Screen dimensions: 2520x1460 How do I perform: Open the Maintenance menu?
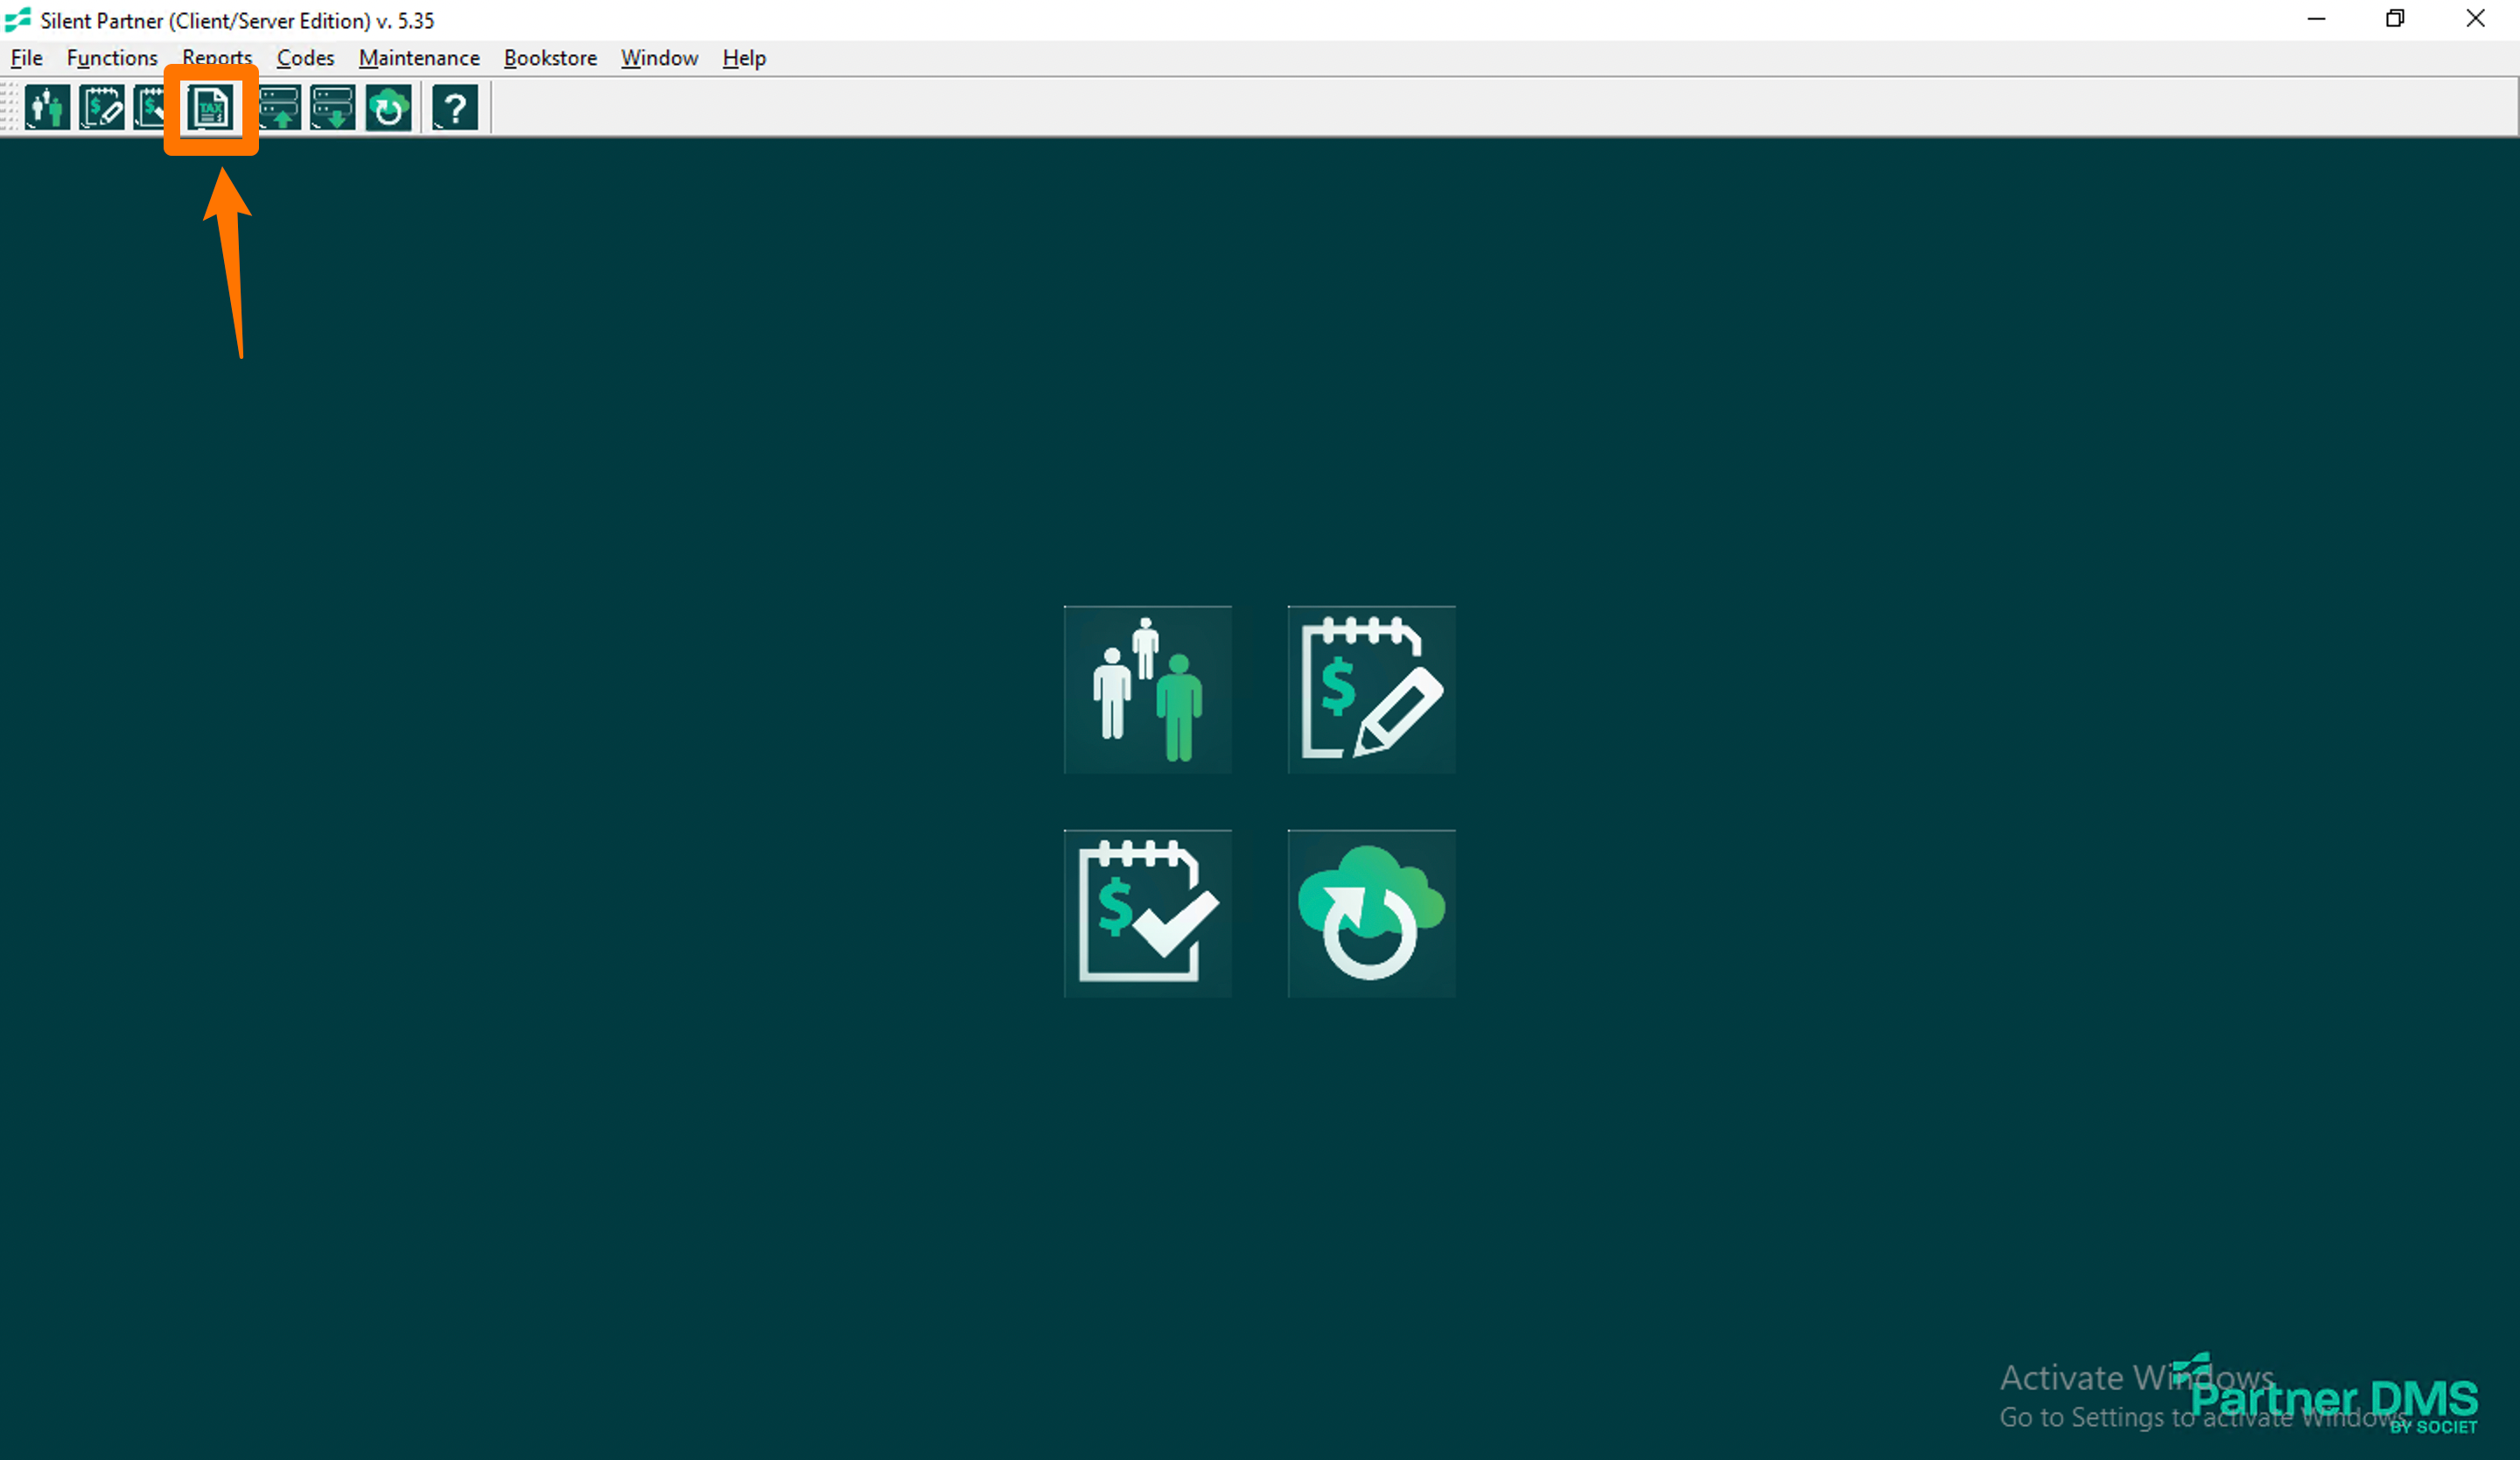click(419, 58)
